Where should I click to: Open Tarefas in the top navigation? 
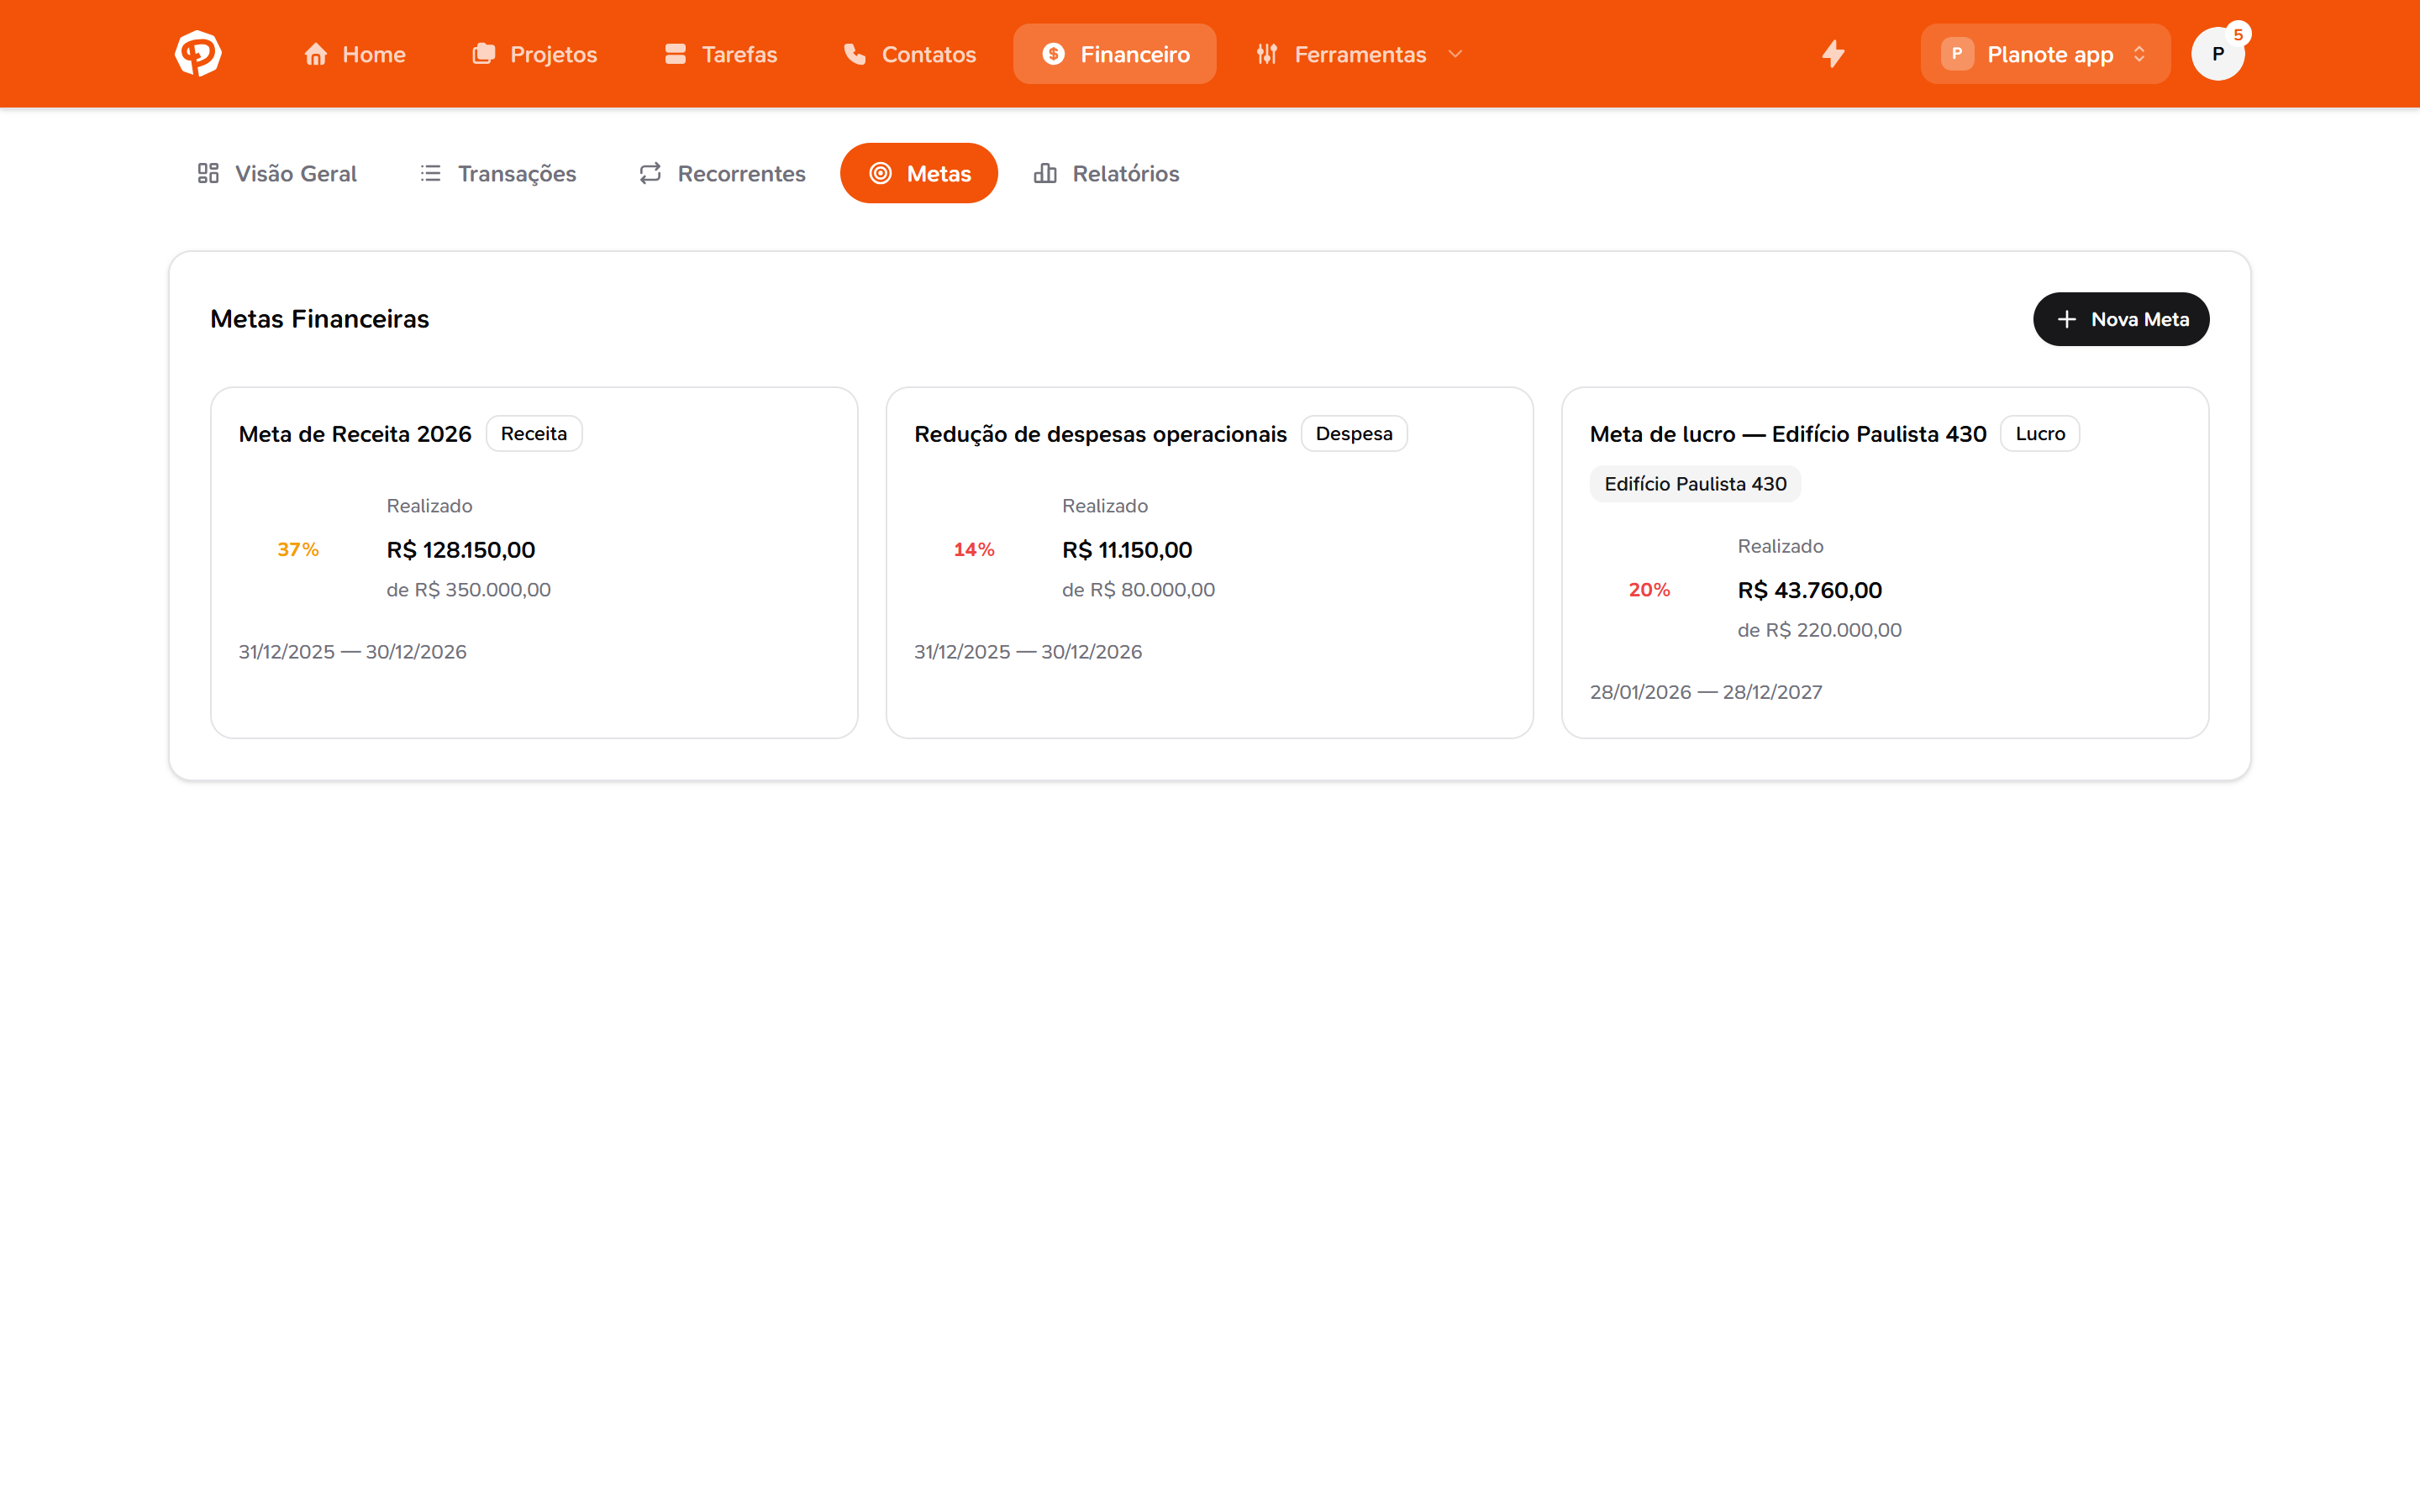(x=721, y=54)
